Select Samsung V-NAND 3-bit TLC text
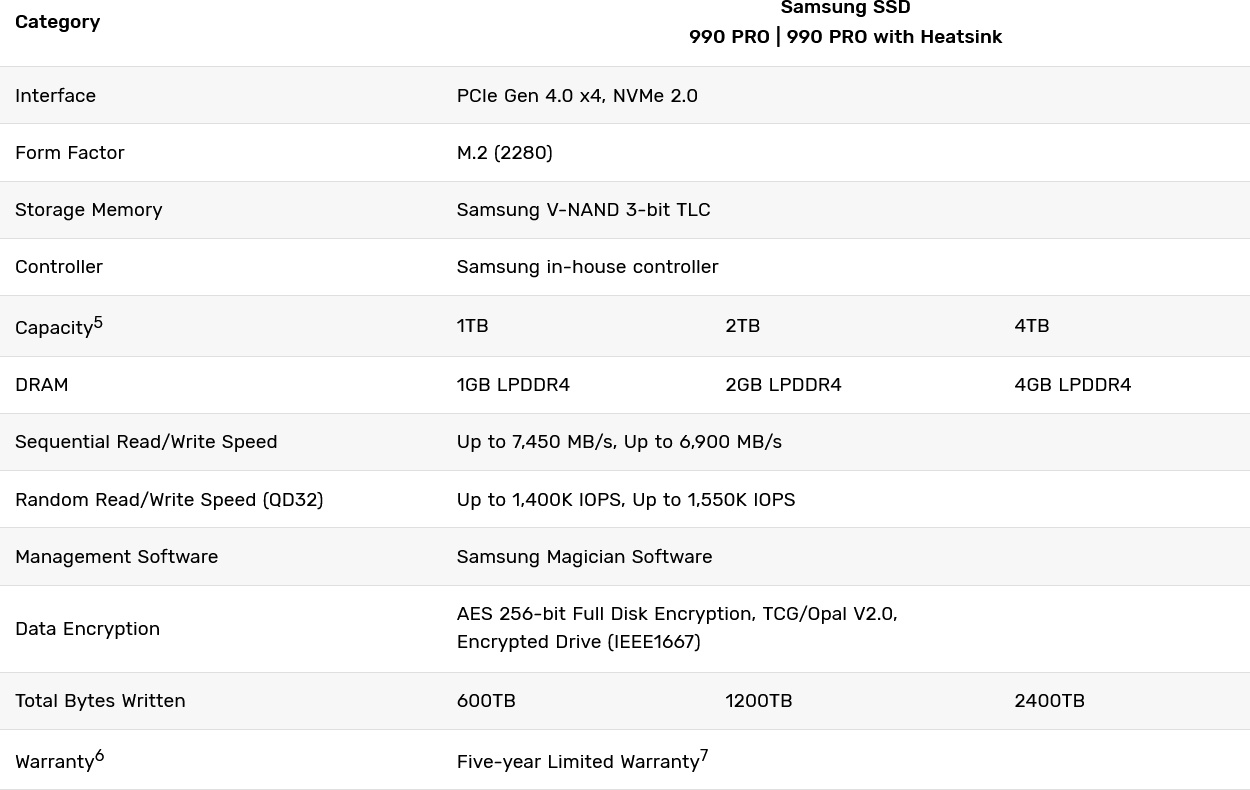The width and height of the screenshot is (1250, 790). coord(583,210)
